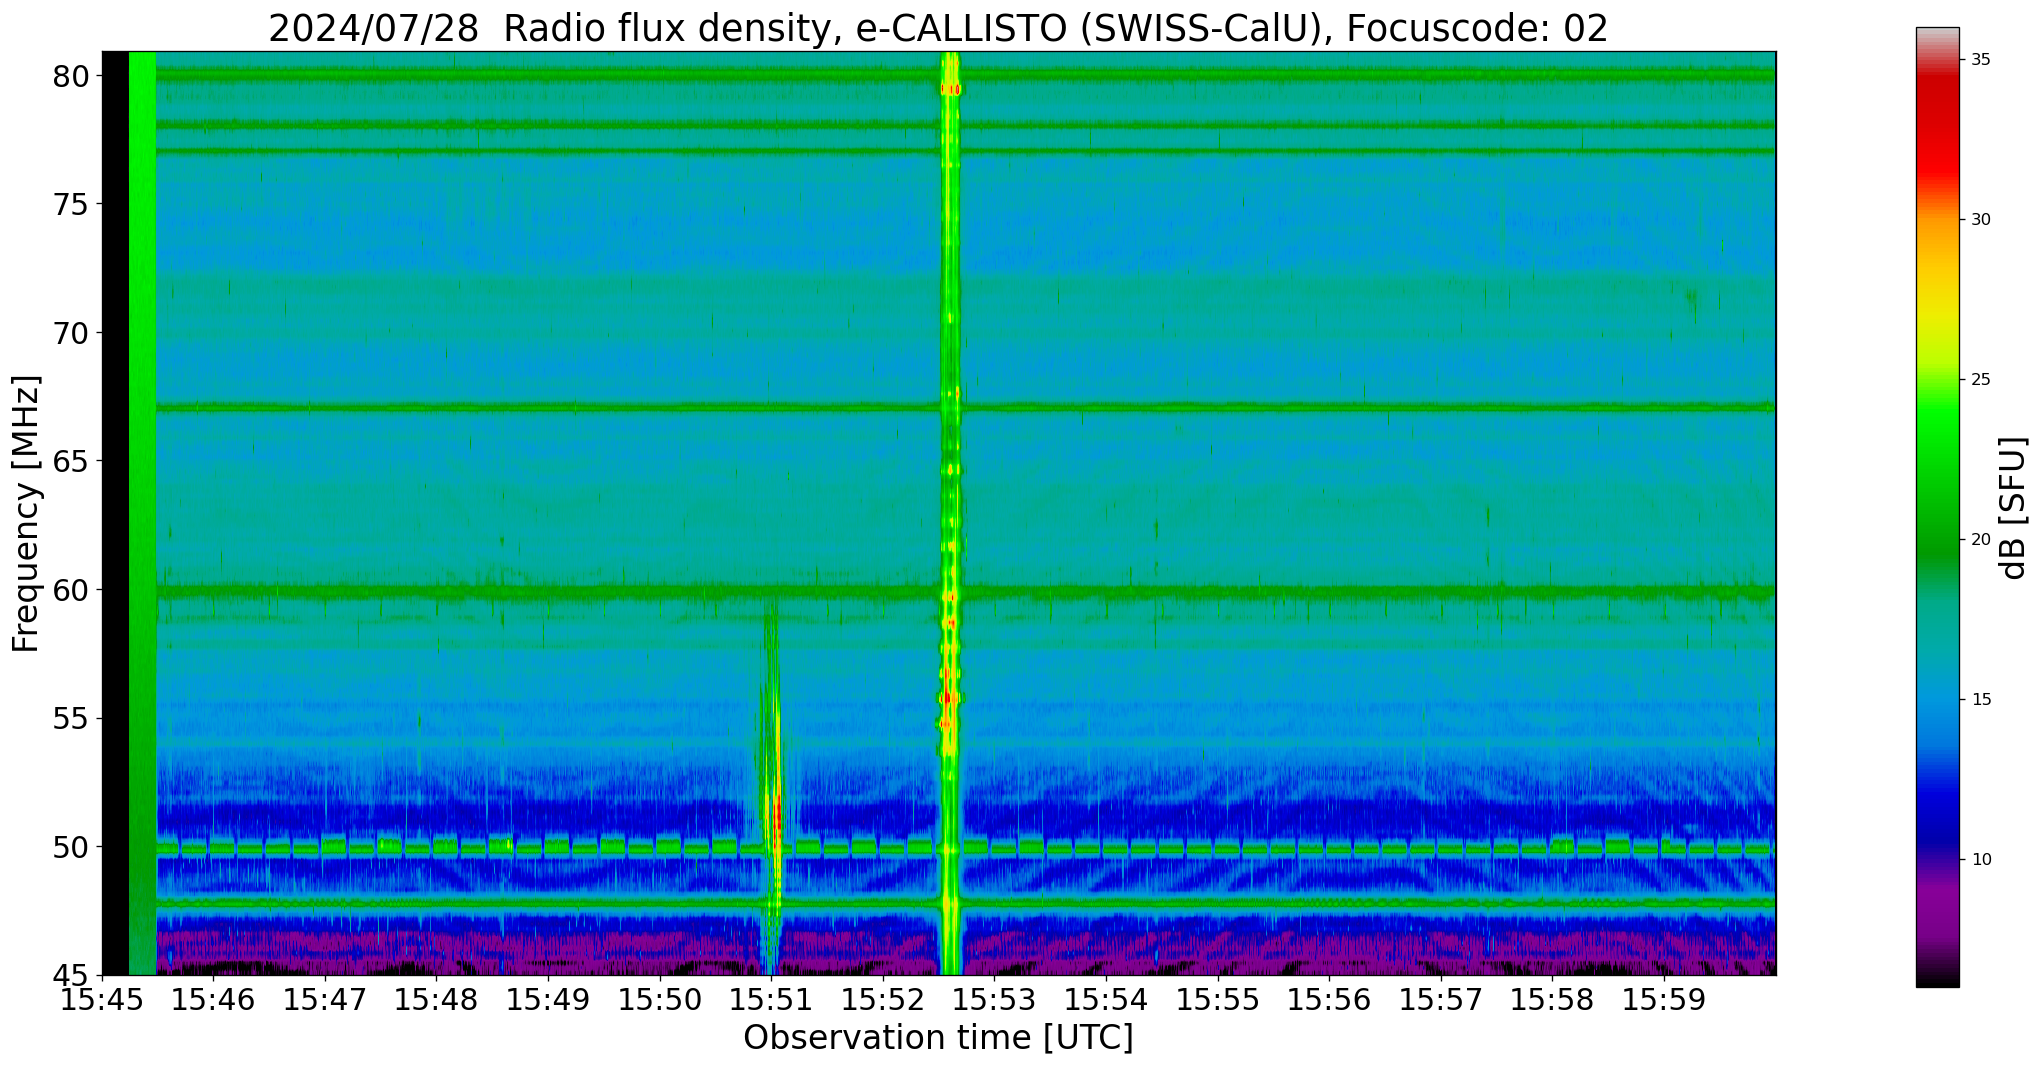The image size is (2043, 1067).
Task: Click the 80 MHz y-axis tick label
Action: pyautogui.click(x=72, y=76)
